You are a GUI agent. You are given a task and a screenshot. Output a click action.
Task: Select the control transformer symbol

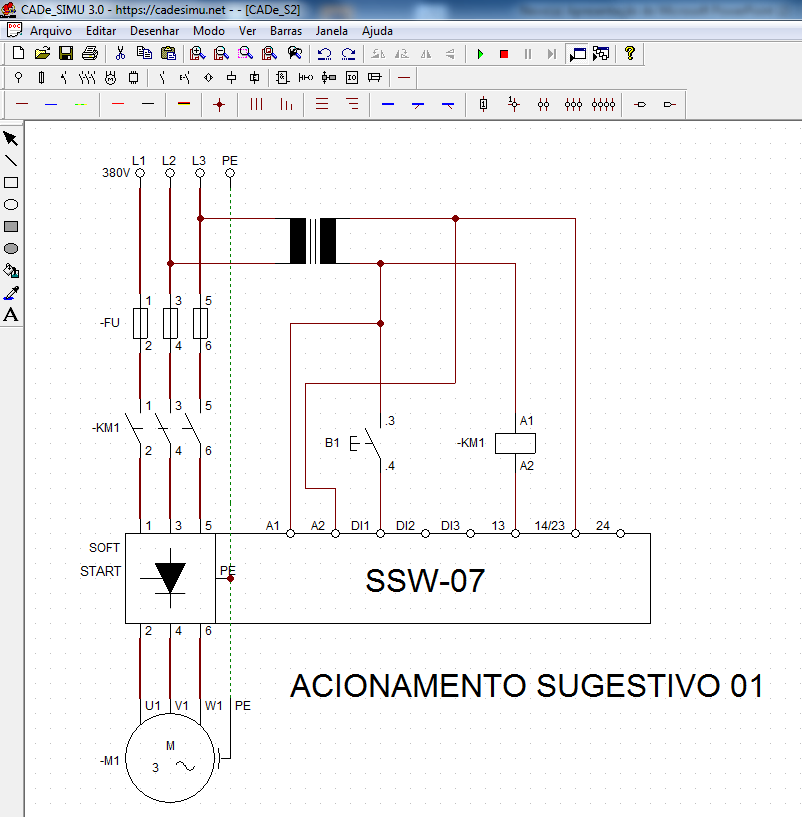[x=313, y=241]
